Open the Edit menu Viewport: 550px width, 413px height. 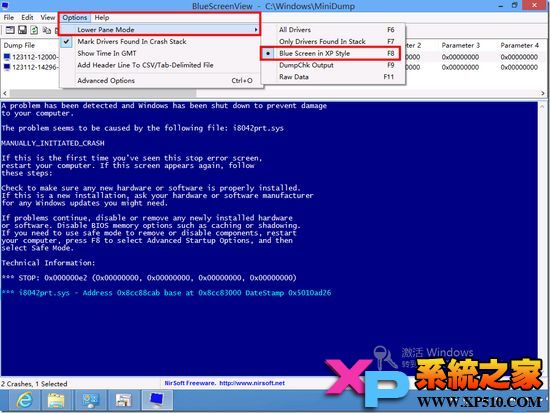coord(27,18)
